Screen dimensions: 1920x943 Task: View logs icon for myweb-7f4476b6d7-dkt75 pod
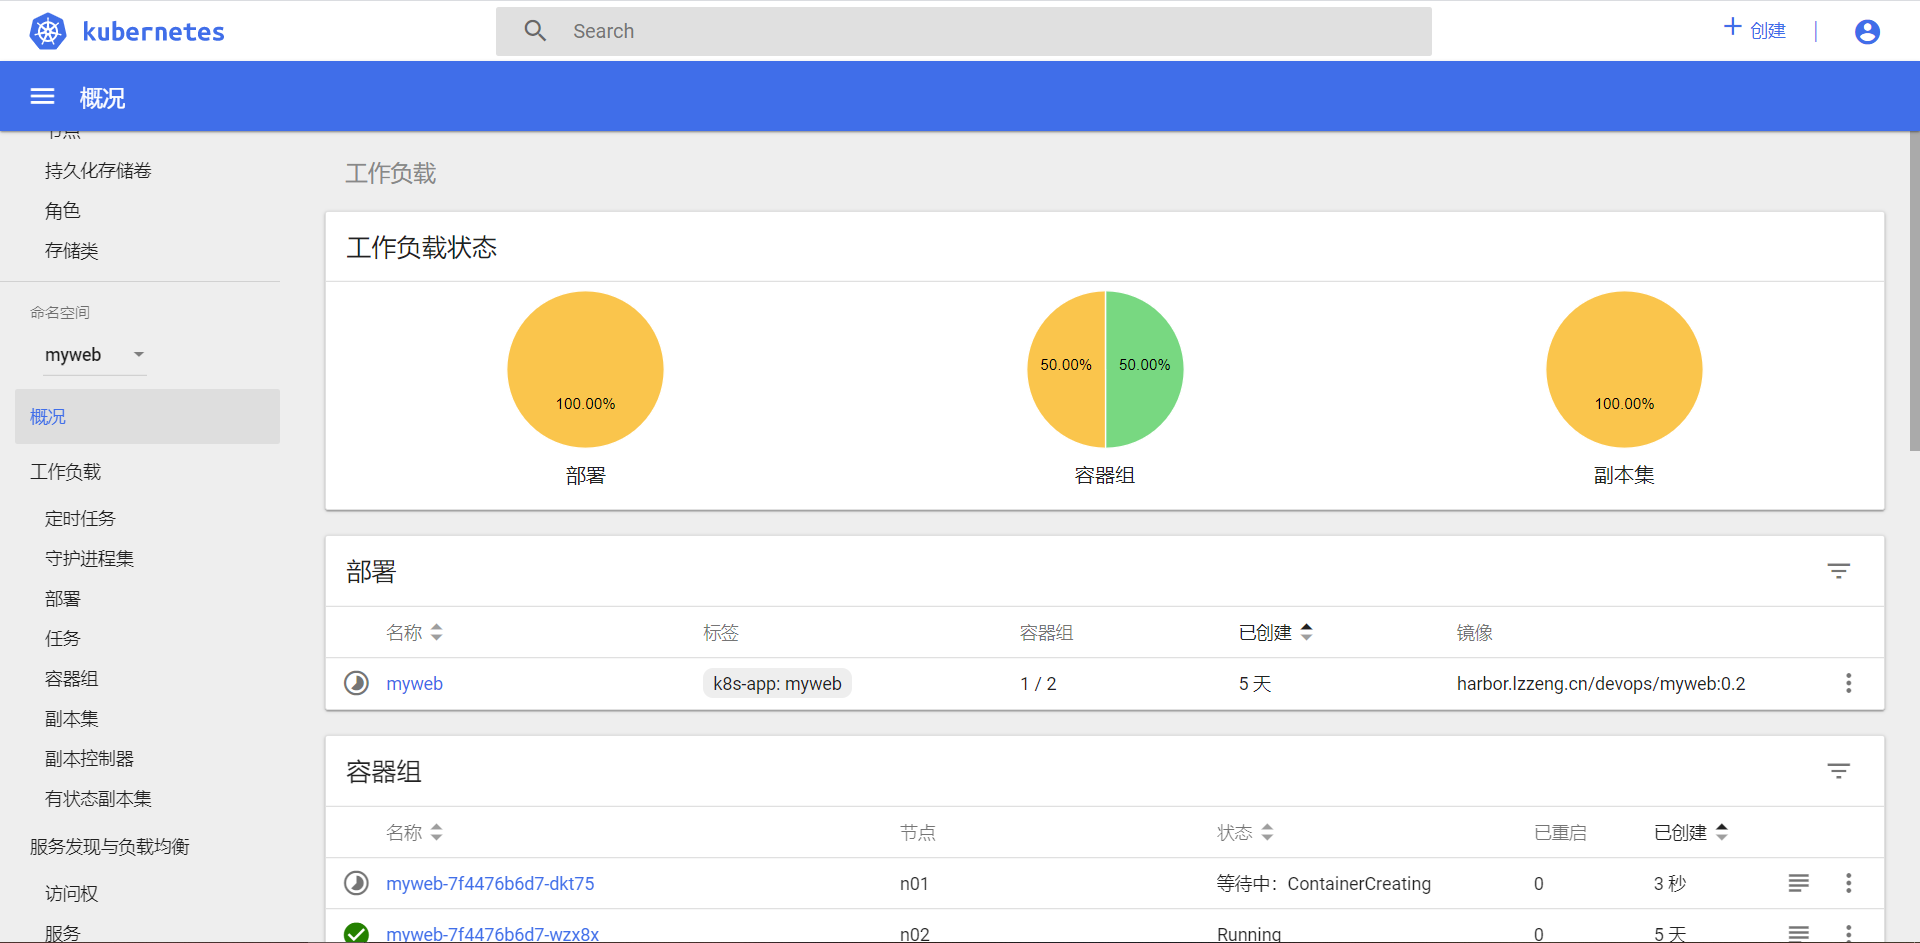[1798, 883]
